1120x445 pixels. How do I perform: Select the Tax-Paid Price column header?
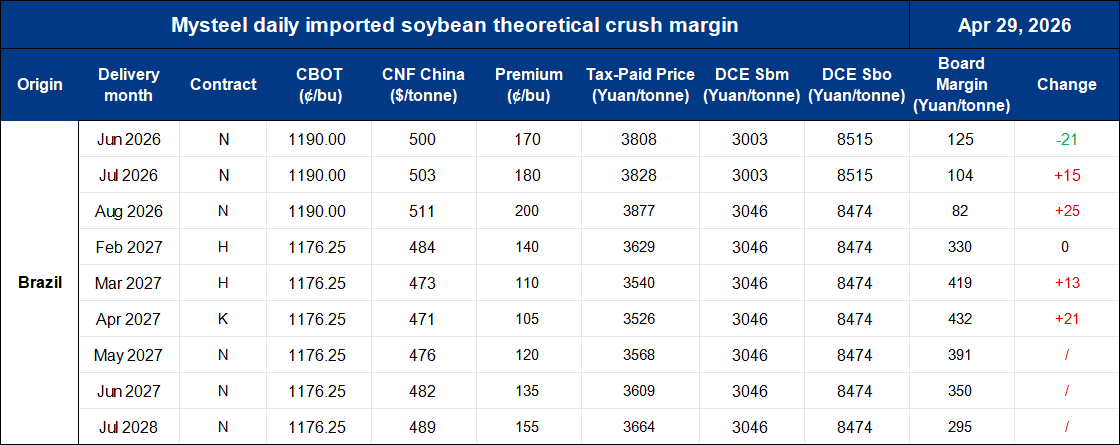pos(643,85)
